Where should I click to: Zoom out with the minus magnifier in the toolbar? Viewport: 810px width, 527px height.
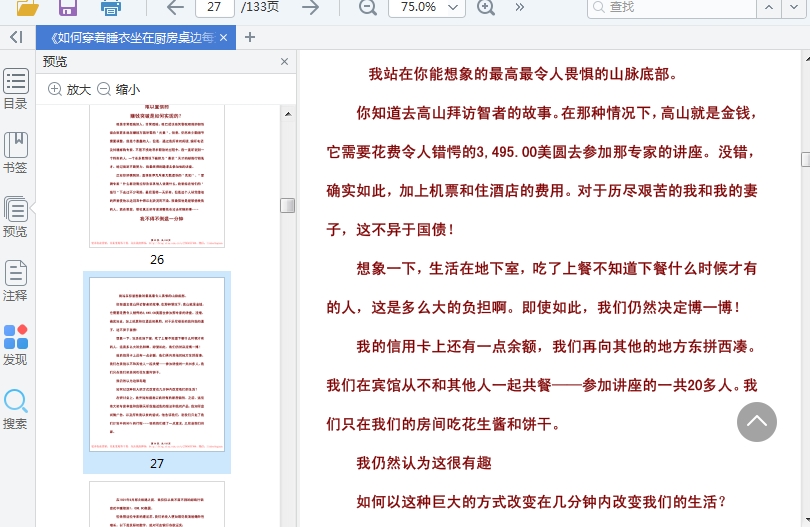coord(367,7)
